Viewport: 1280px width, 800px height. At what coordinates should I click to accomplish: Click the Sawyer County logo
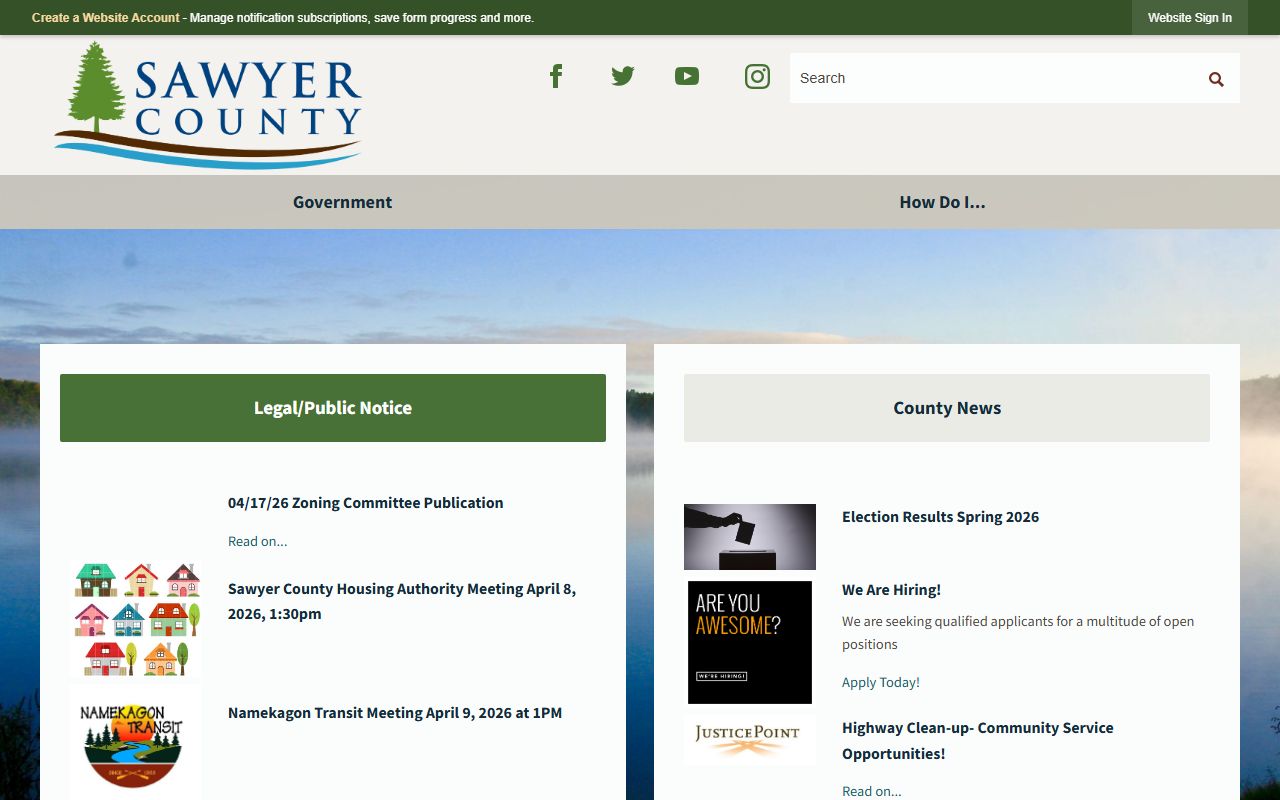pyautogui.click(x=208, y=105)
